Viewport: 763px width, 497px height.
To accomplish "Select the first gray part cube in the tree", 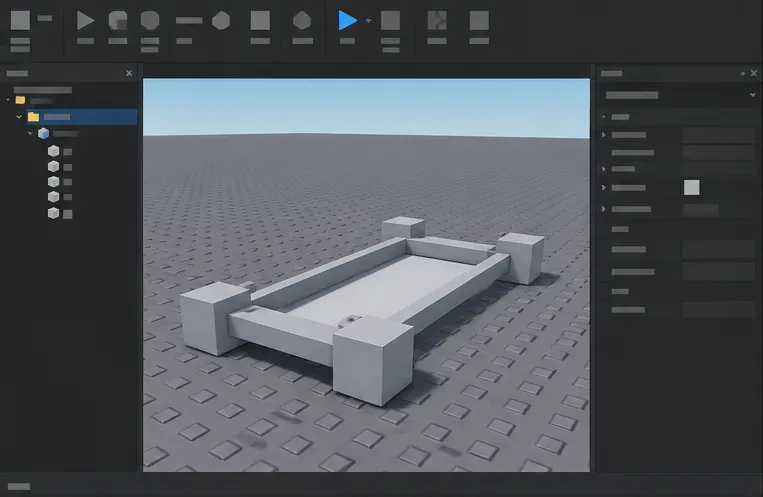I will click(x=54, y=151).
